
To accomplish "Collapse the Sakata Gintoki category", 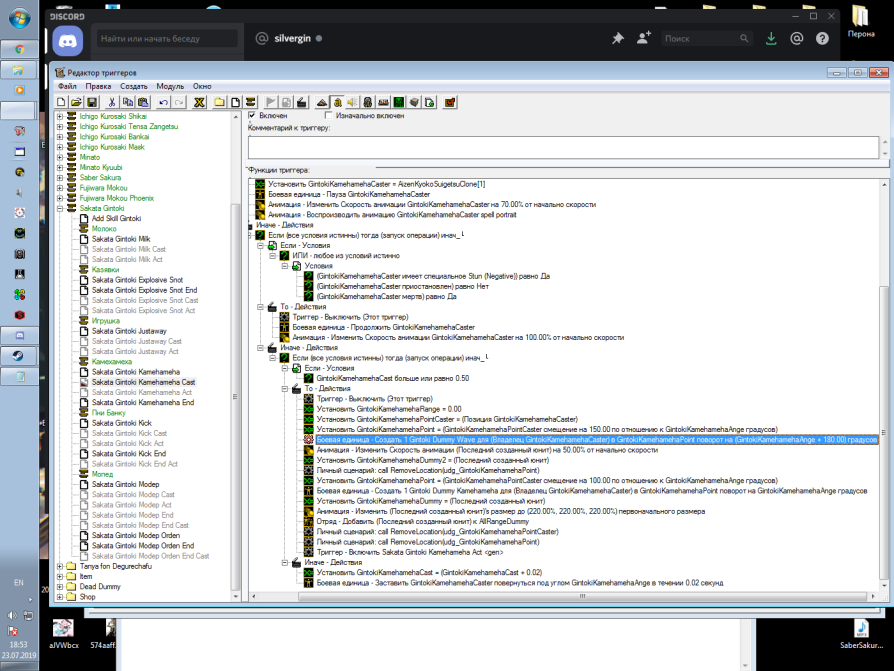I will (60, 208).
